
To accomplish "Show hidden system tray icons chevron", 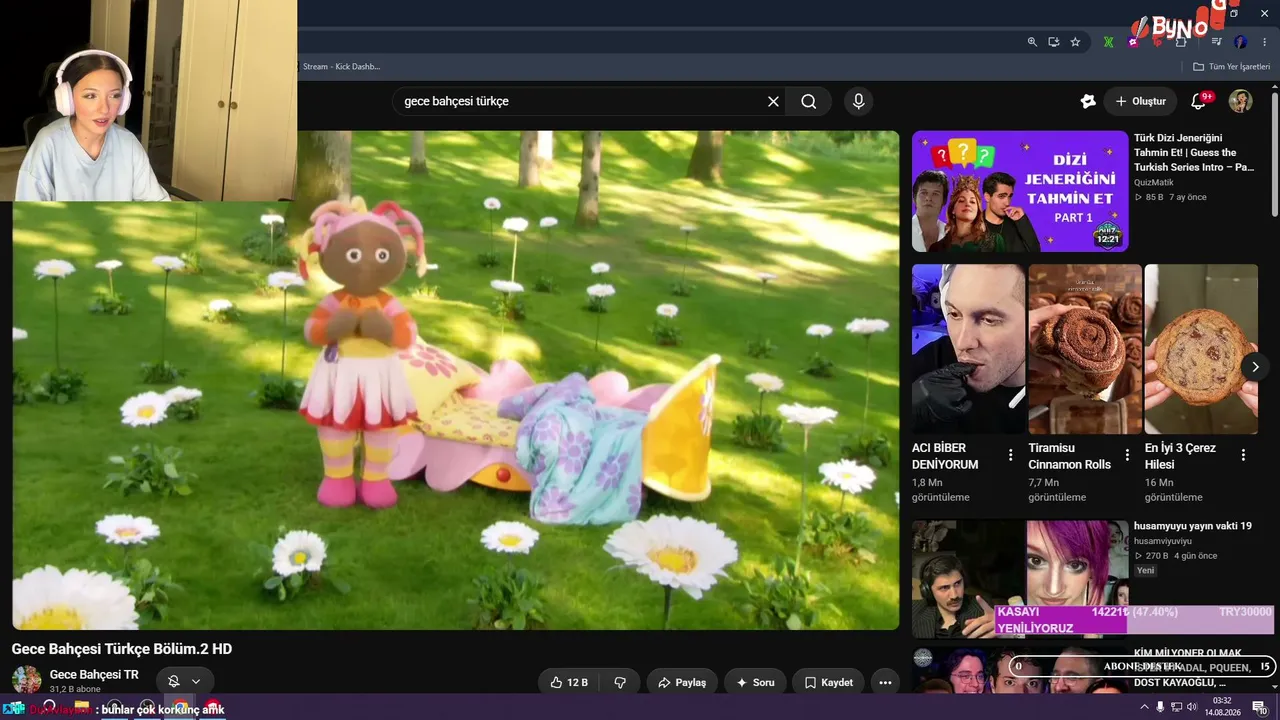I will pyautogui.click(x=1144, y=707).
